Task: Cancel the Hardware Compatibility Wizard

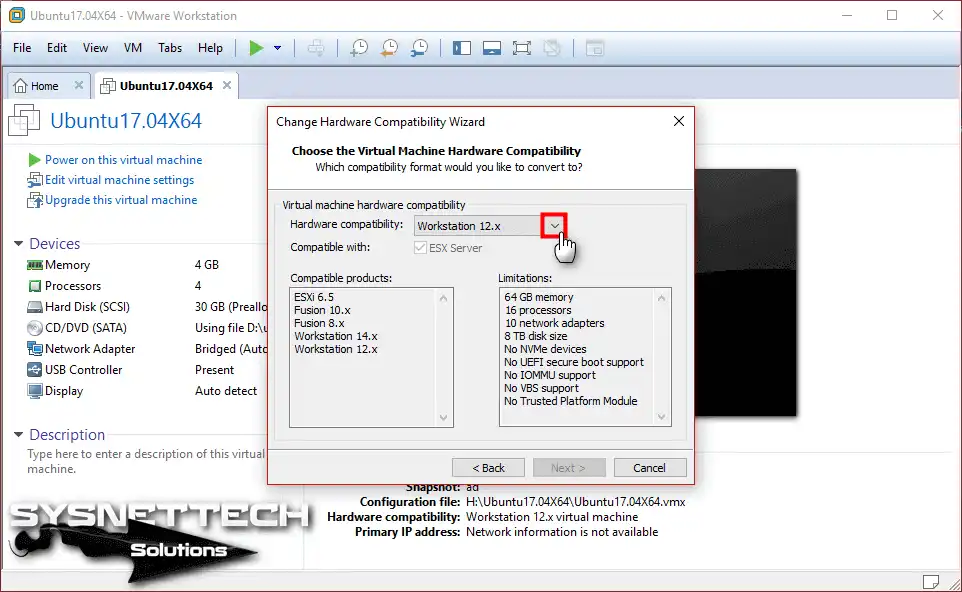Action: (650, 468)
